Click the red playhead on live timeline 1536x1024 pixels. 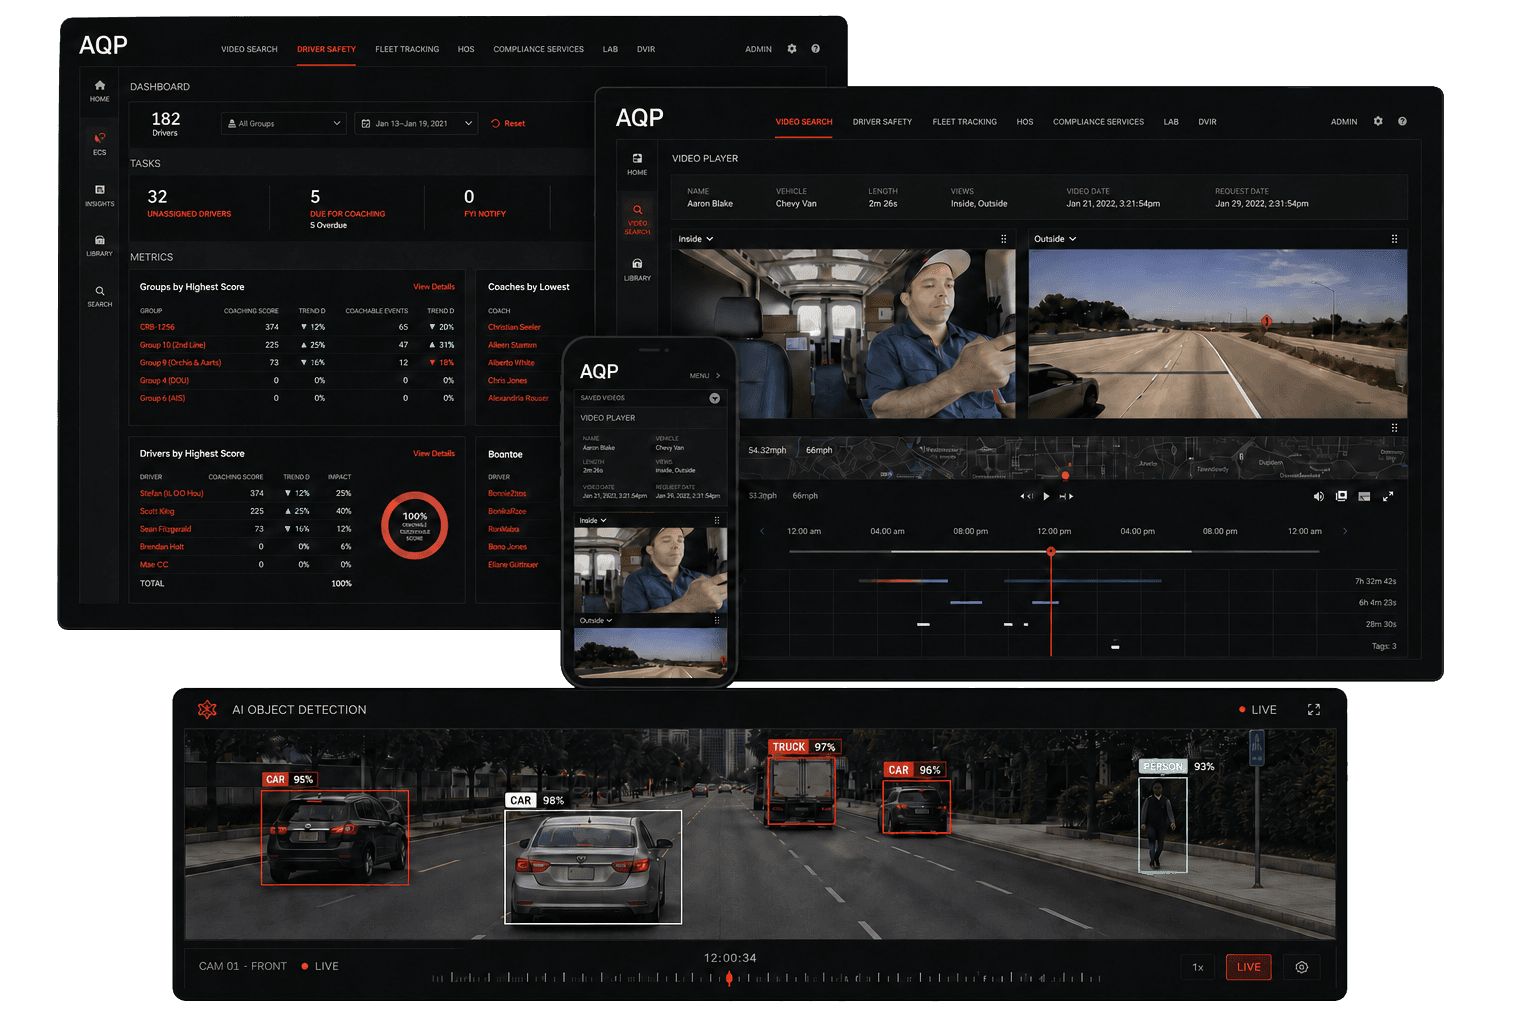coord(729,977)
